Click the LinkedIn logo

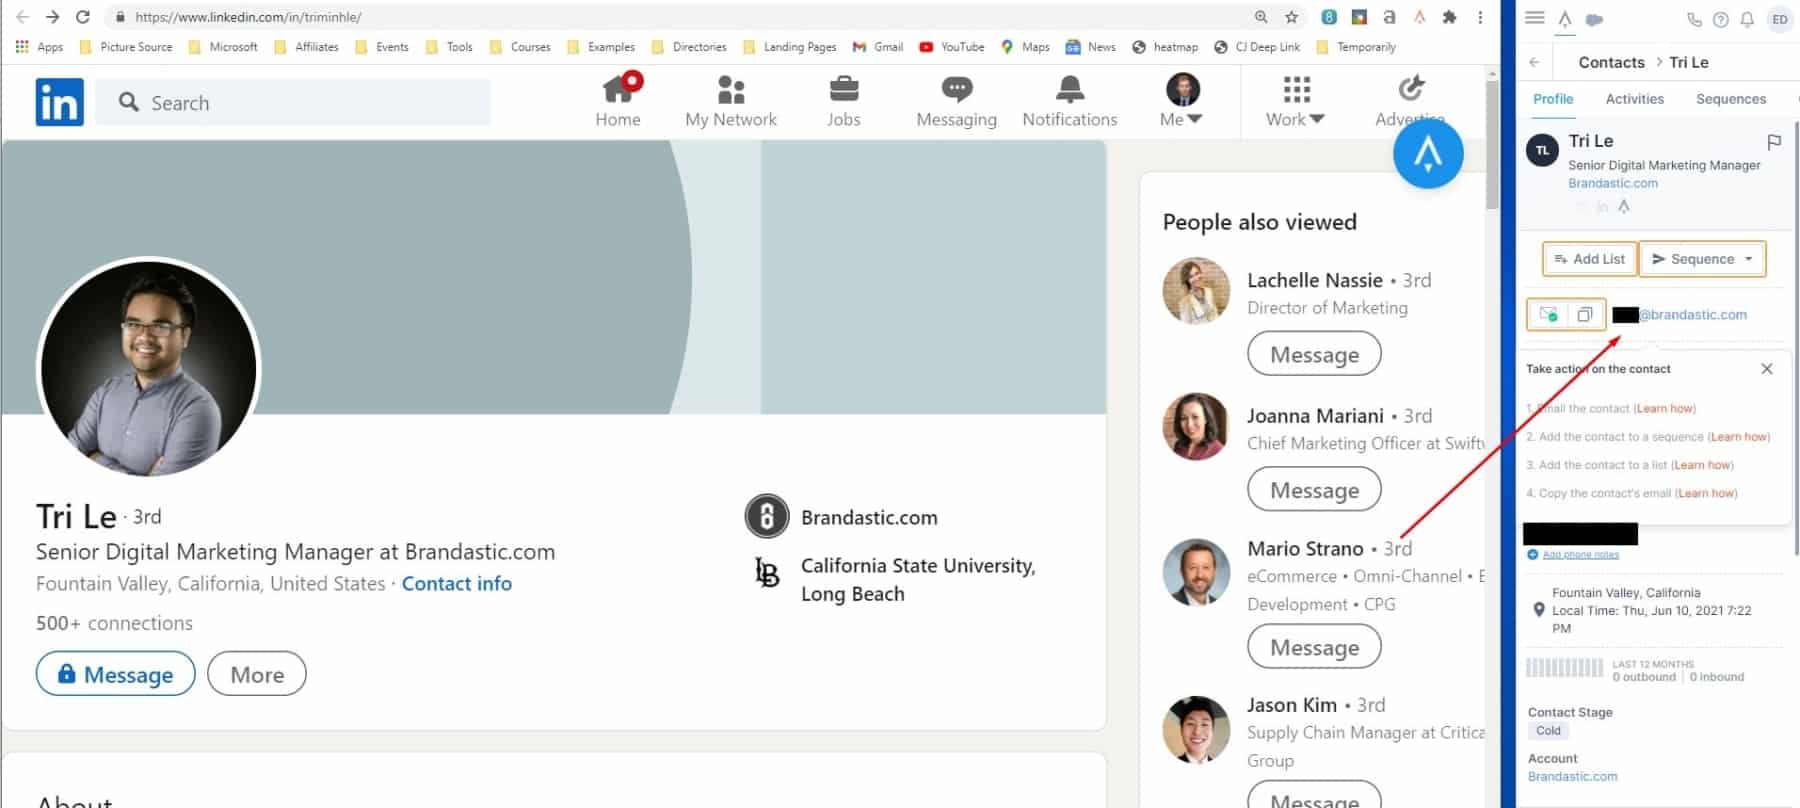[60, 102]
